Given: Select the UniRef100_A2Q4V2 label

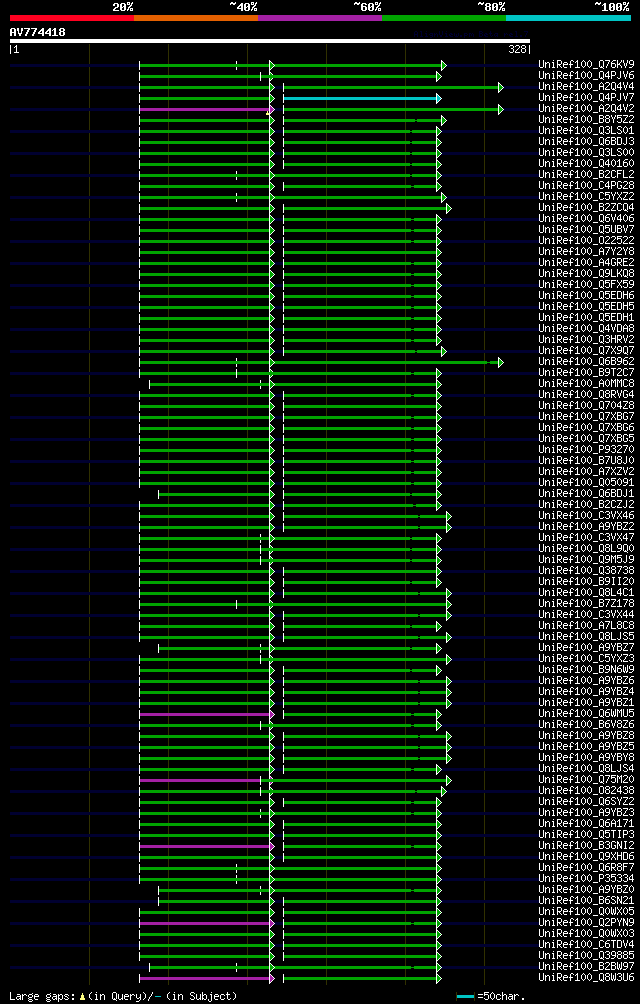Looking at the screenshot, I should [x=586, y=108].
